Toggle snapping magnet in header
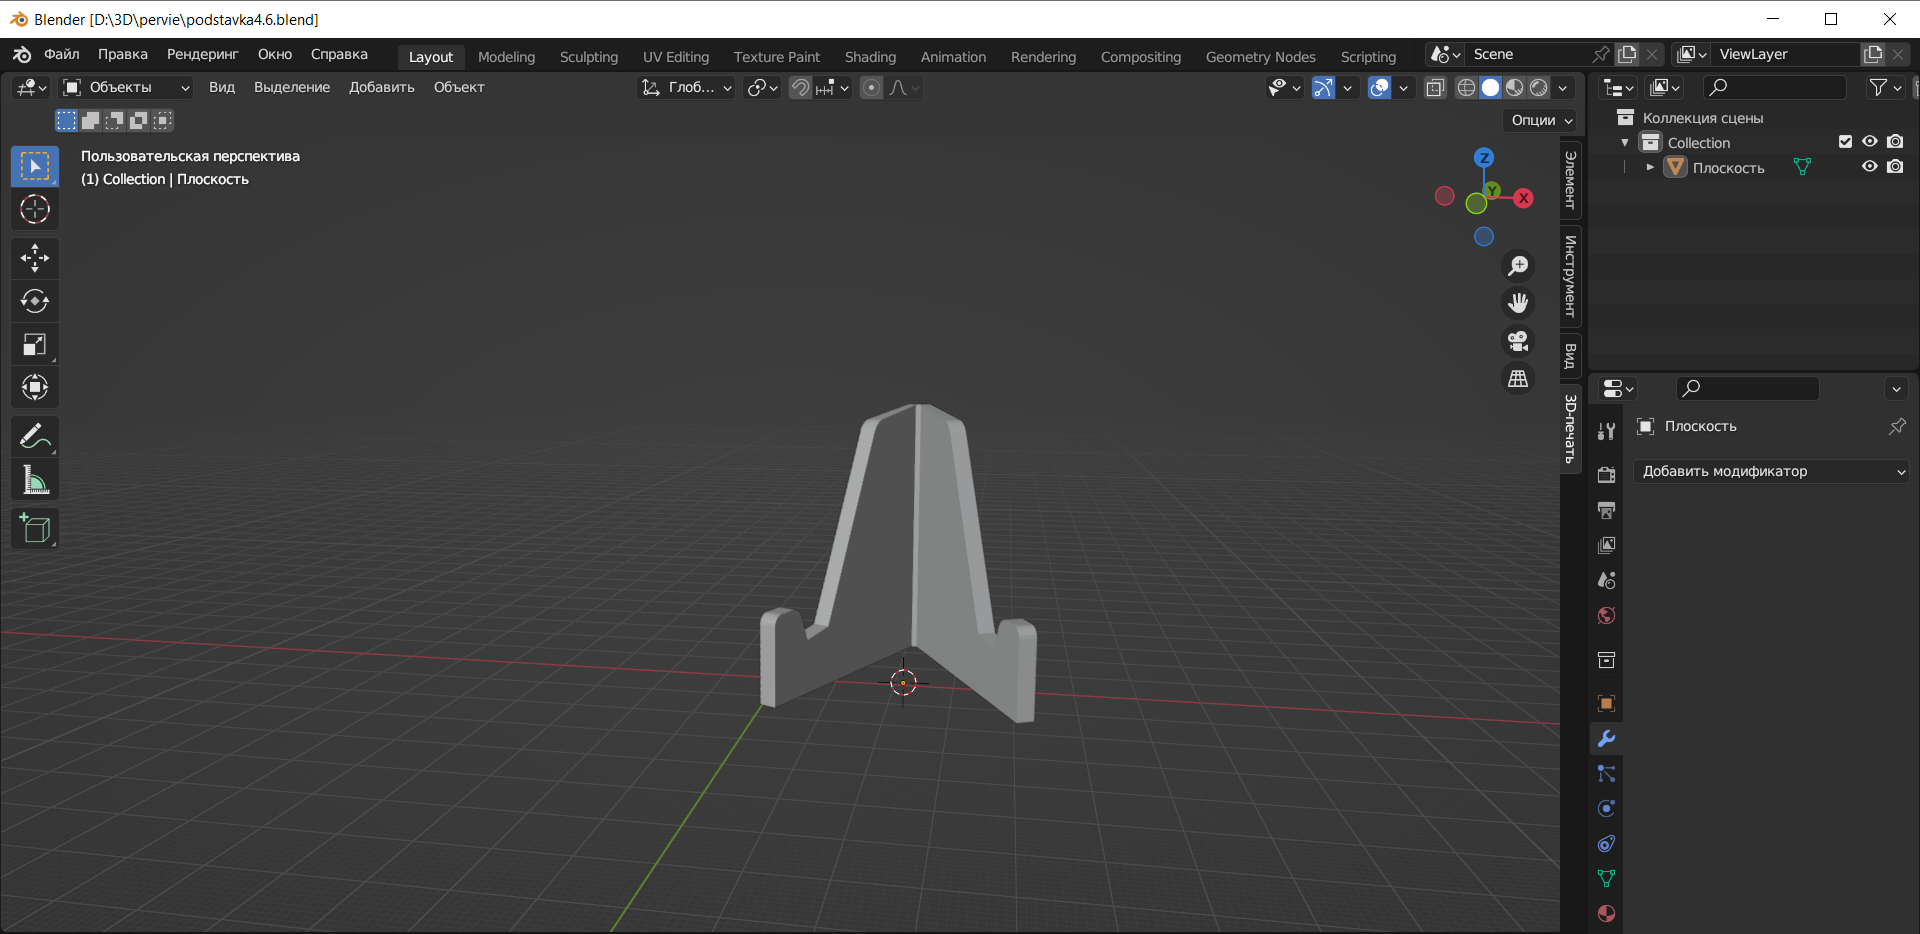 (x=800, y=88)
